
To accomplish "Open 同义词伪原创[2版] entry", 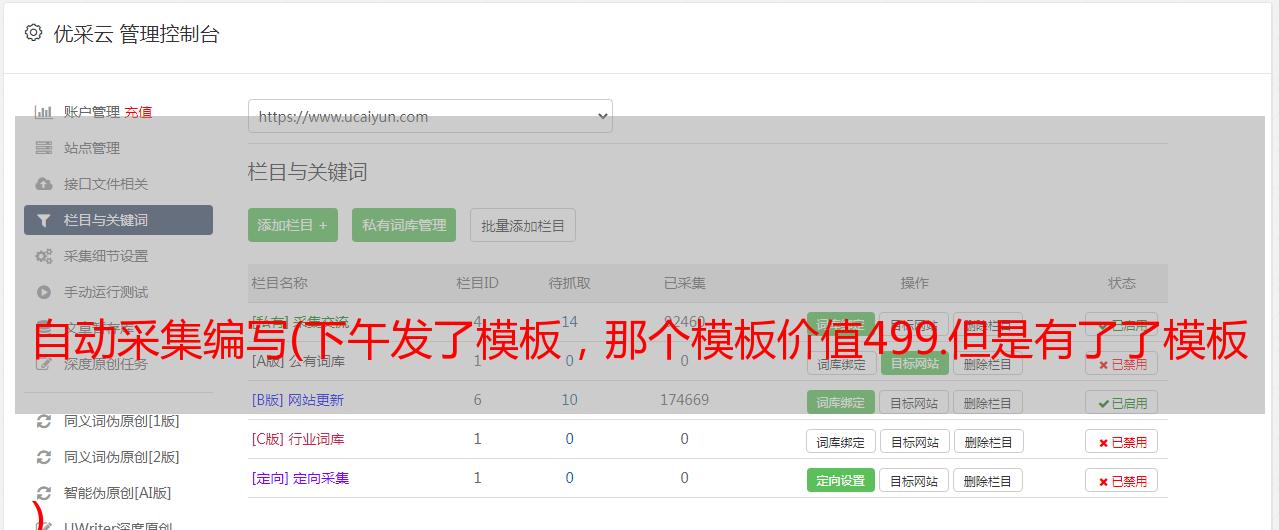I will [x=122, y=457].
